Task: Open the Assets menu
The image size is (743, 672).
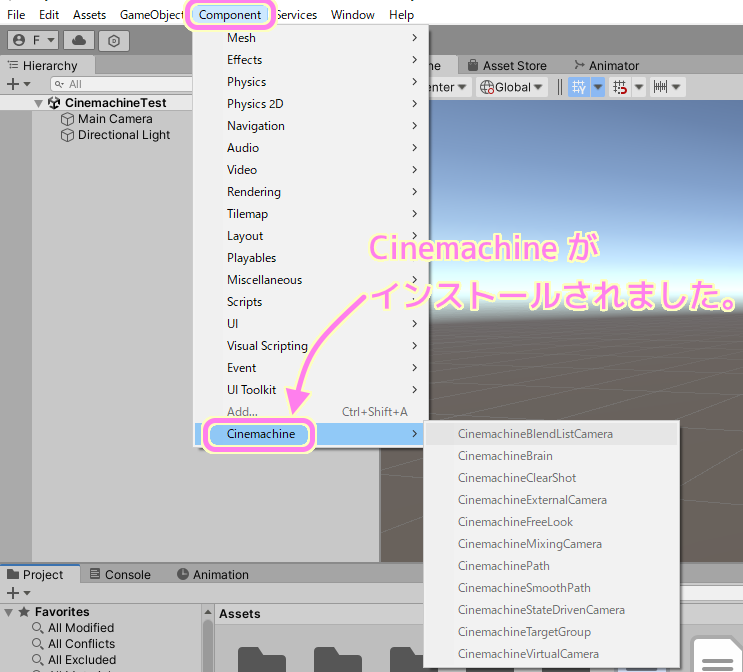Action: click(89, 15)
